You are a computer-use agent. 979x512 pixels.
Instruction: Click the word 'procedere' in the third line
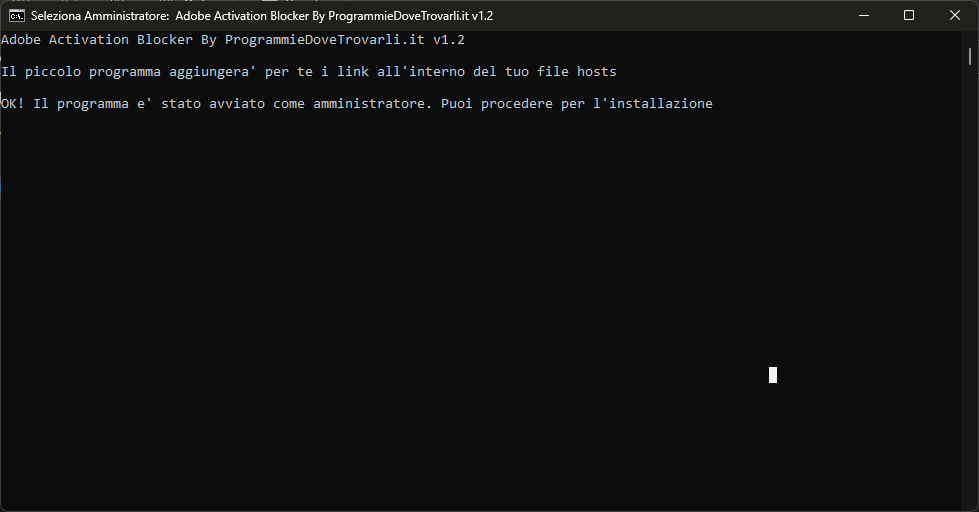(516, 104)
